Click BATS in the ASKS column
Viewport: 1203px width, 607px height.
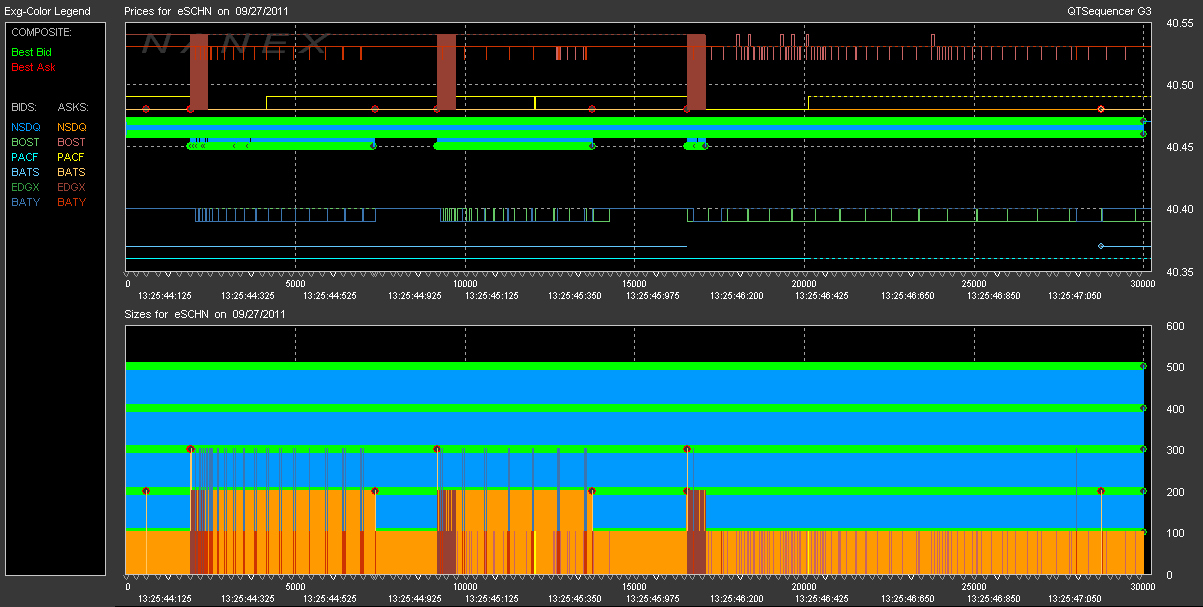[72, 172]
